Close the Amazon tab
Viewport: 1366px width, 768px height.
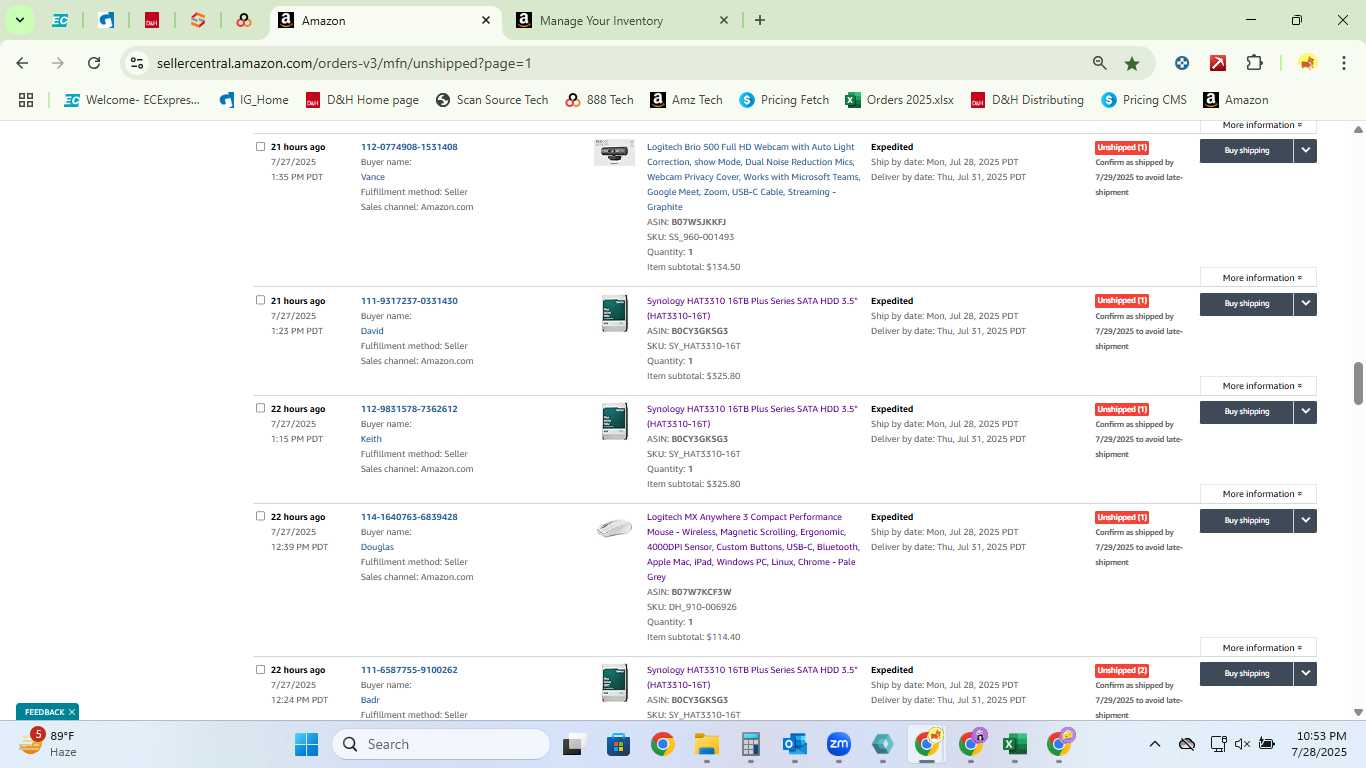486,20
